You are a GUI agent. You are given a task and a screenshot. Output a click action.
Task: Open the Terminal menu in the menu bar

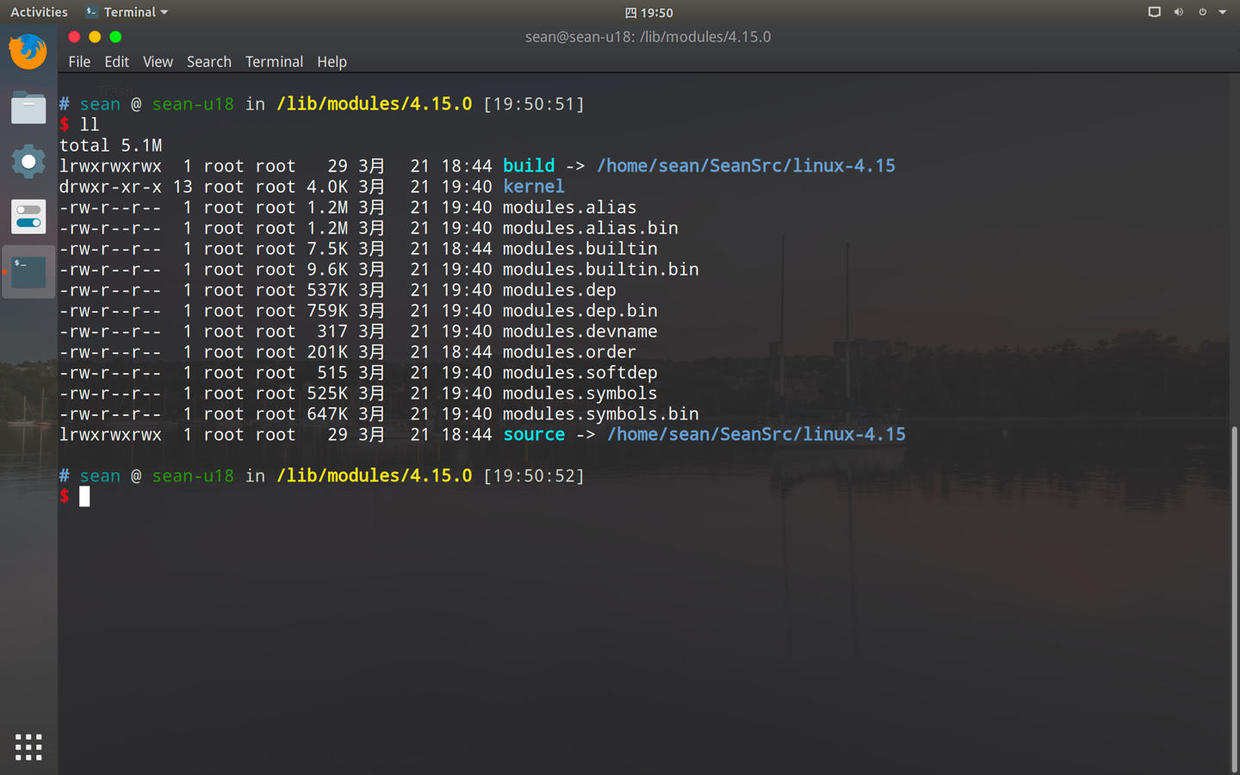pos(274,62)
